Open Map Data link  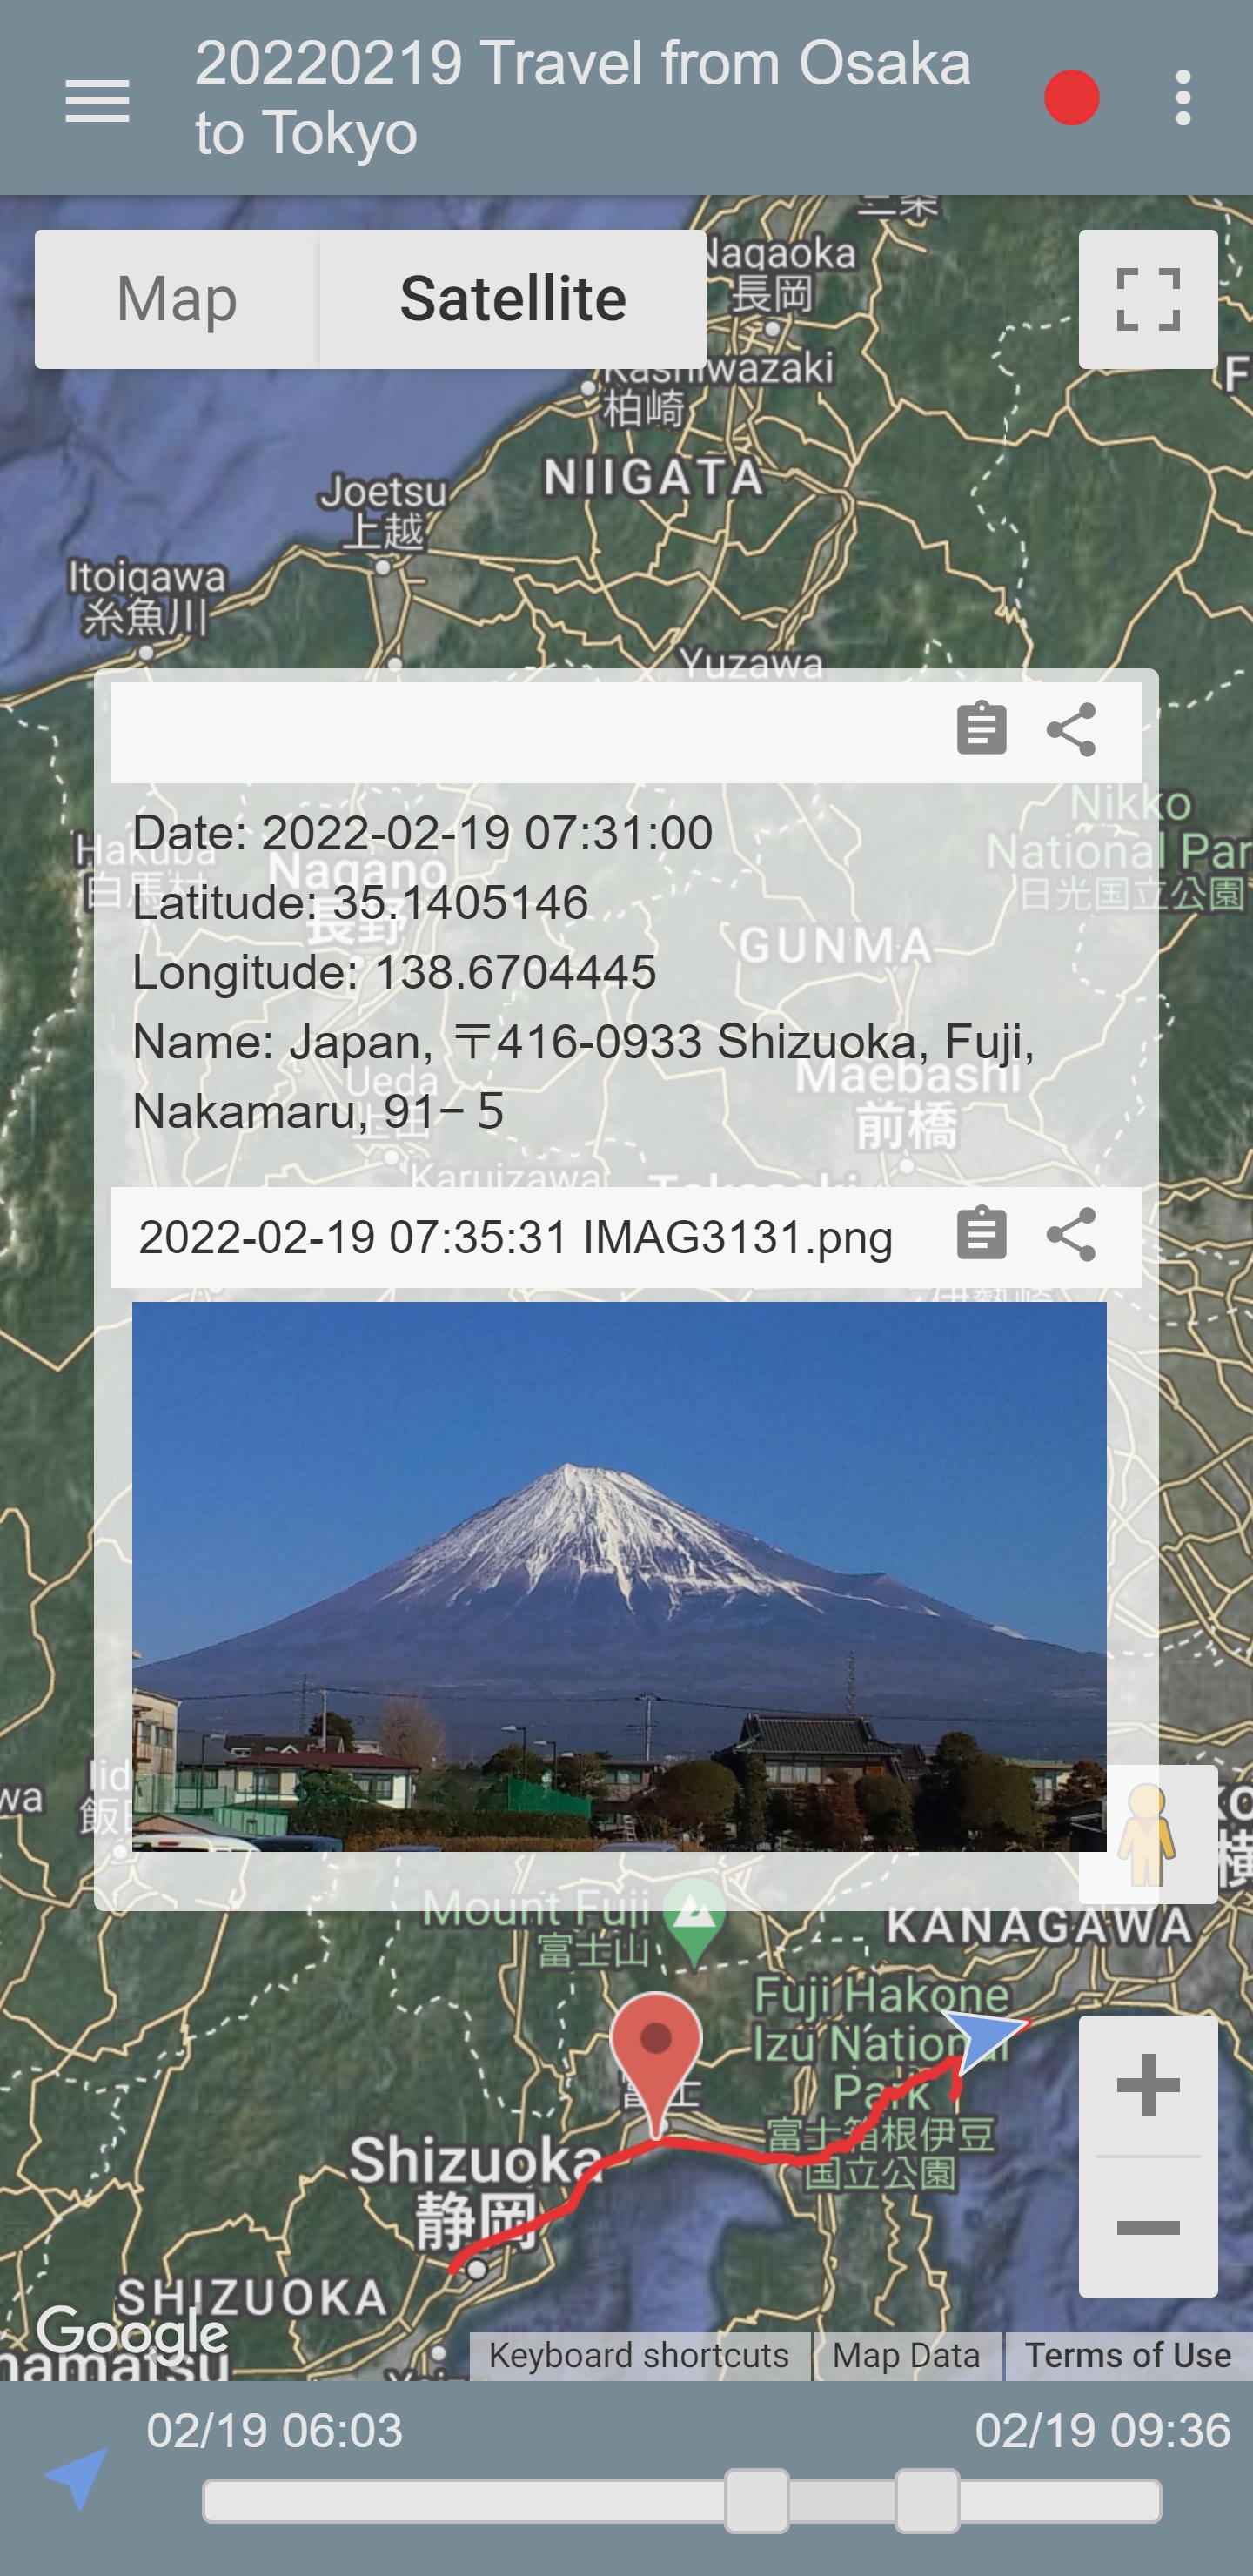(x=906, y=2355)
